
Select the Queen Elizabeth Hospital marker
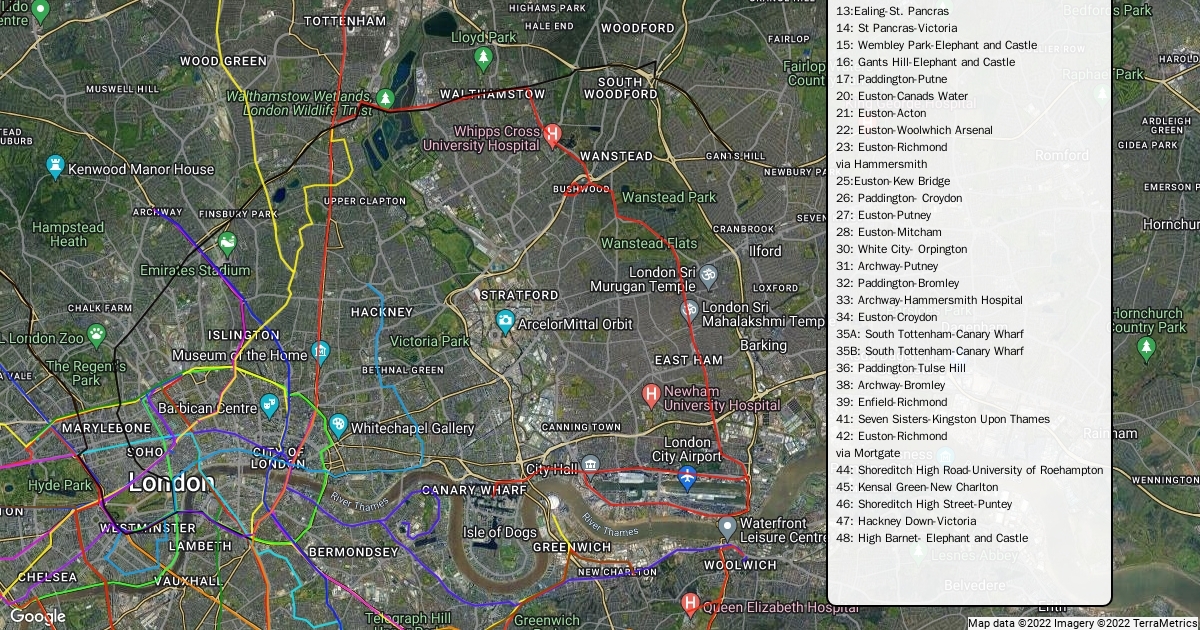(689, 604)
